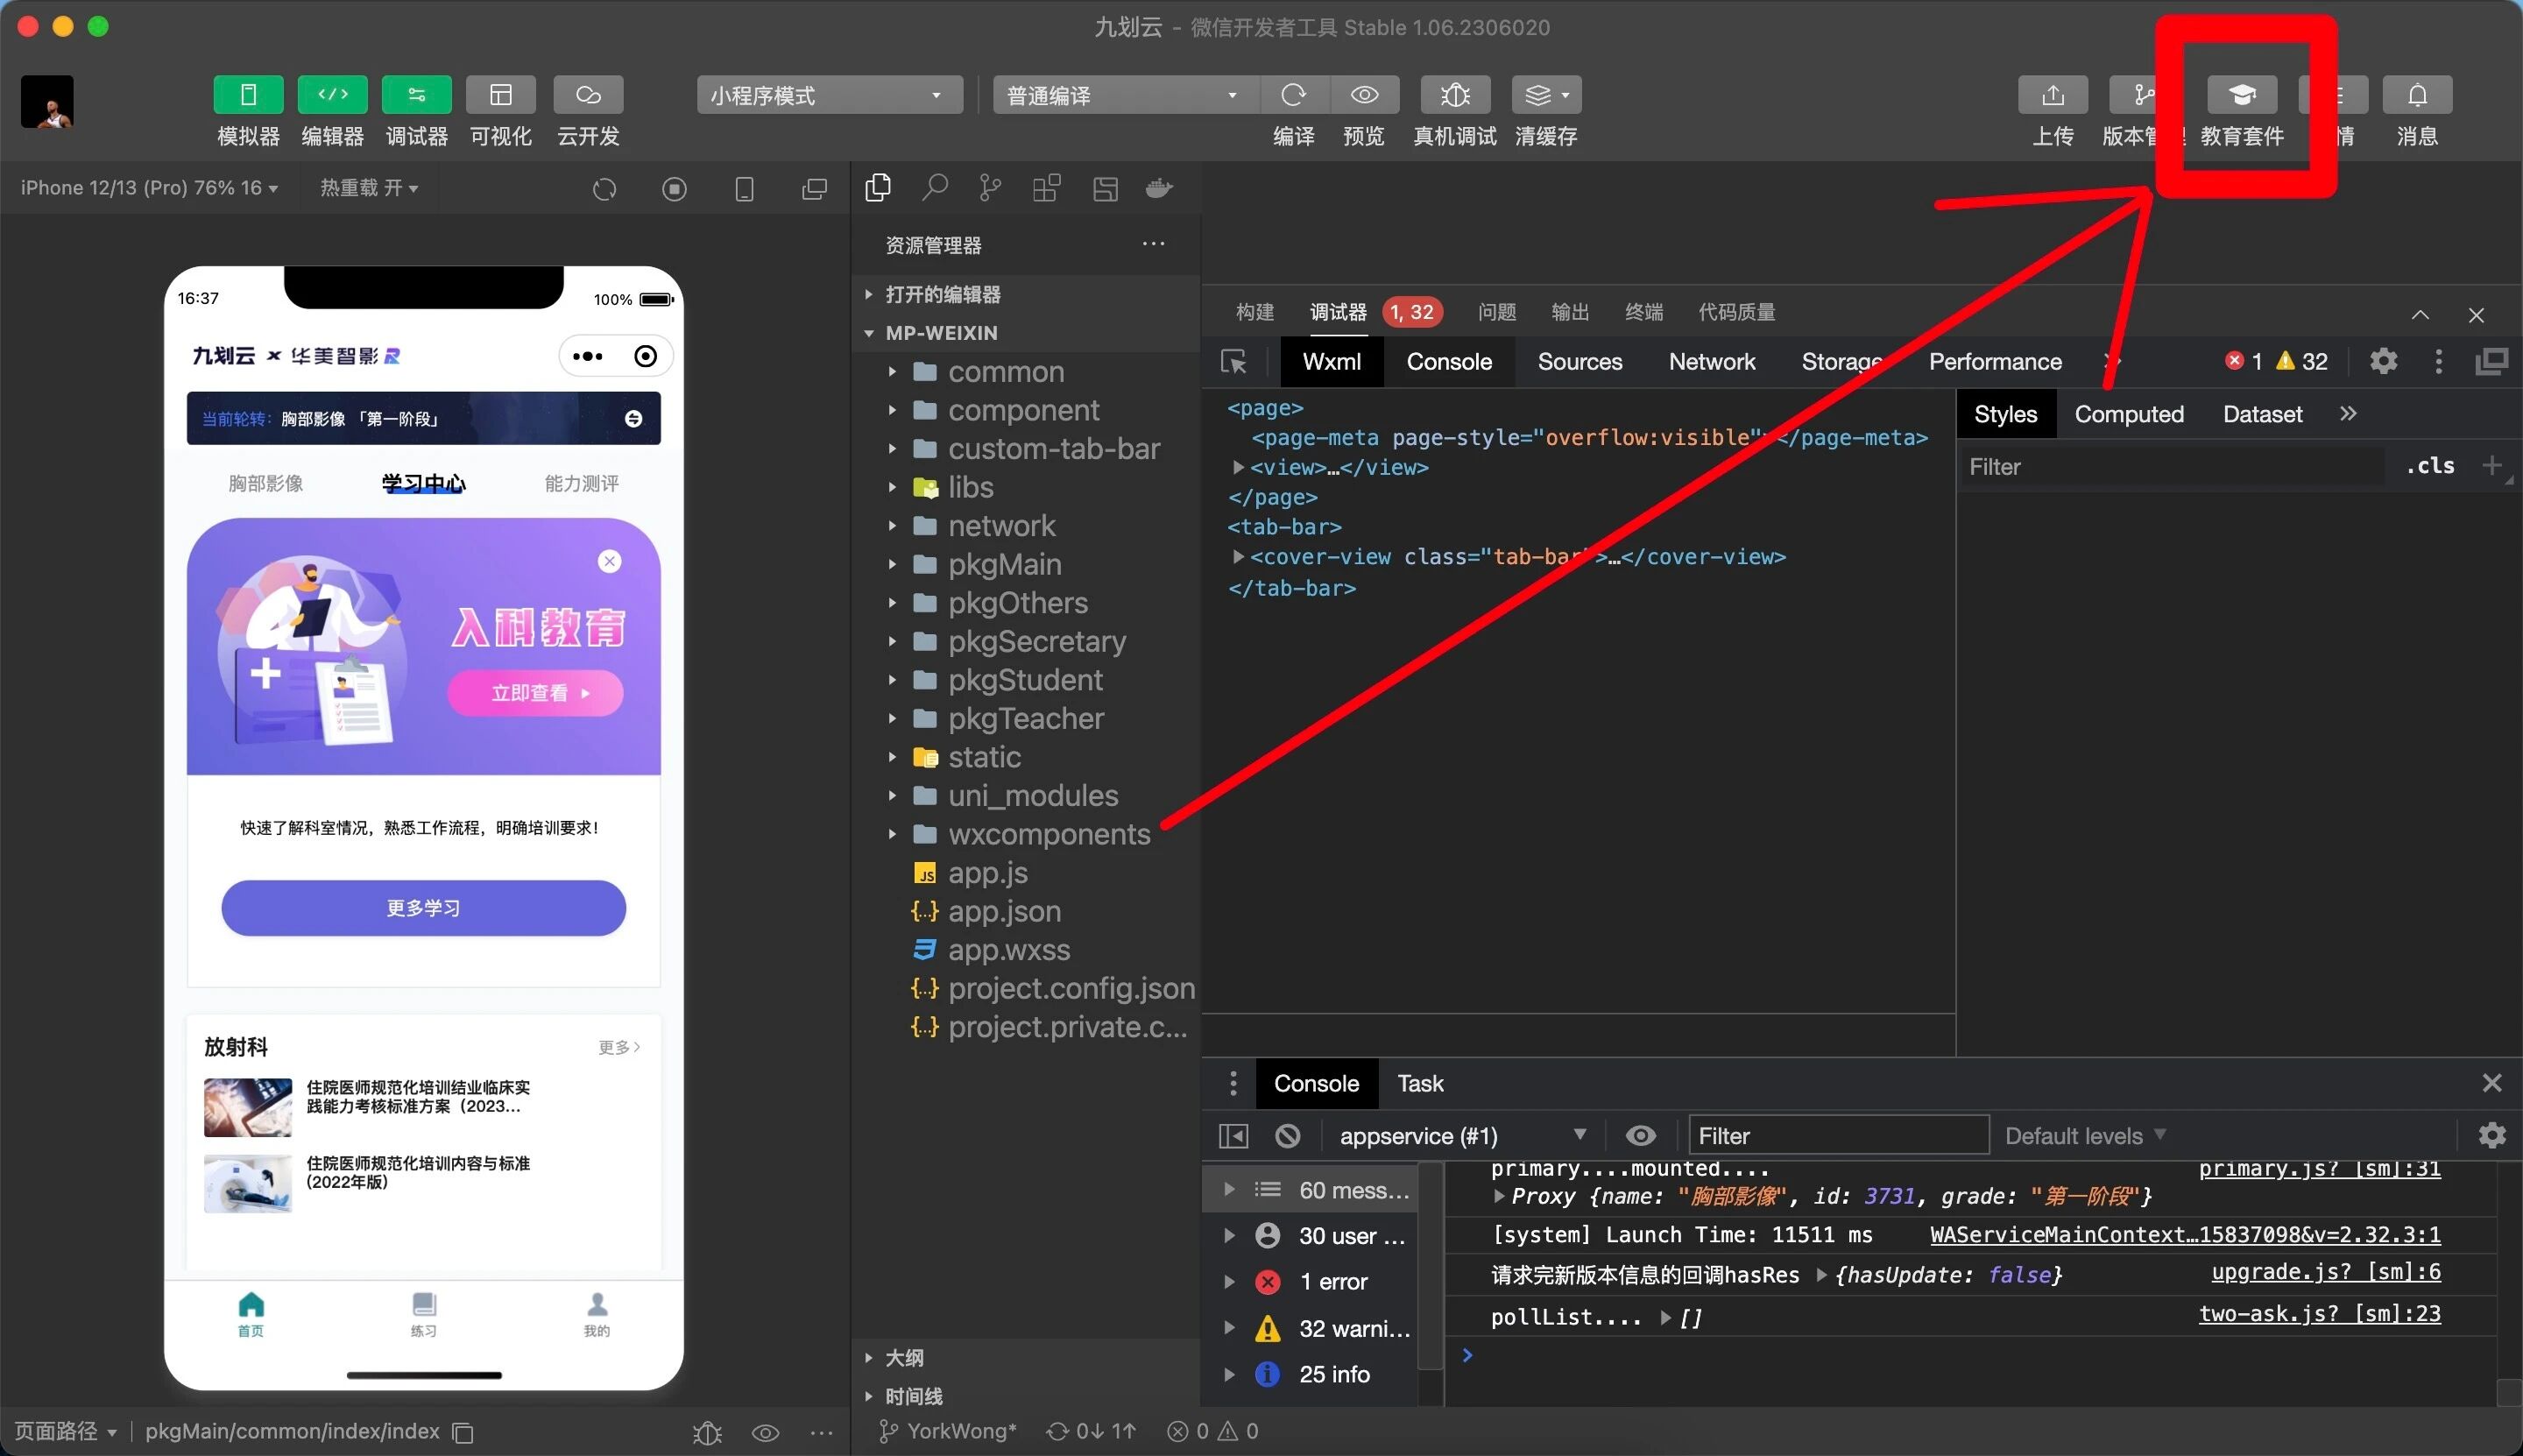Select the Computed tab in styles panel
The image size is (2523, 1456).
[x=2128, y=414]
